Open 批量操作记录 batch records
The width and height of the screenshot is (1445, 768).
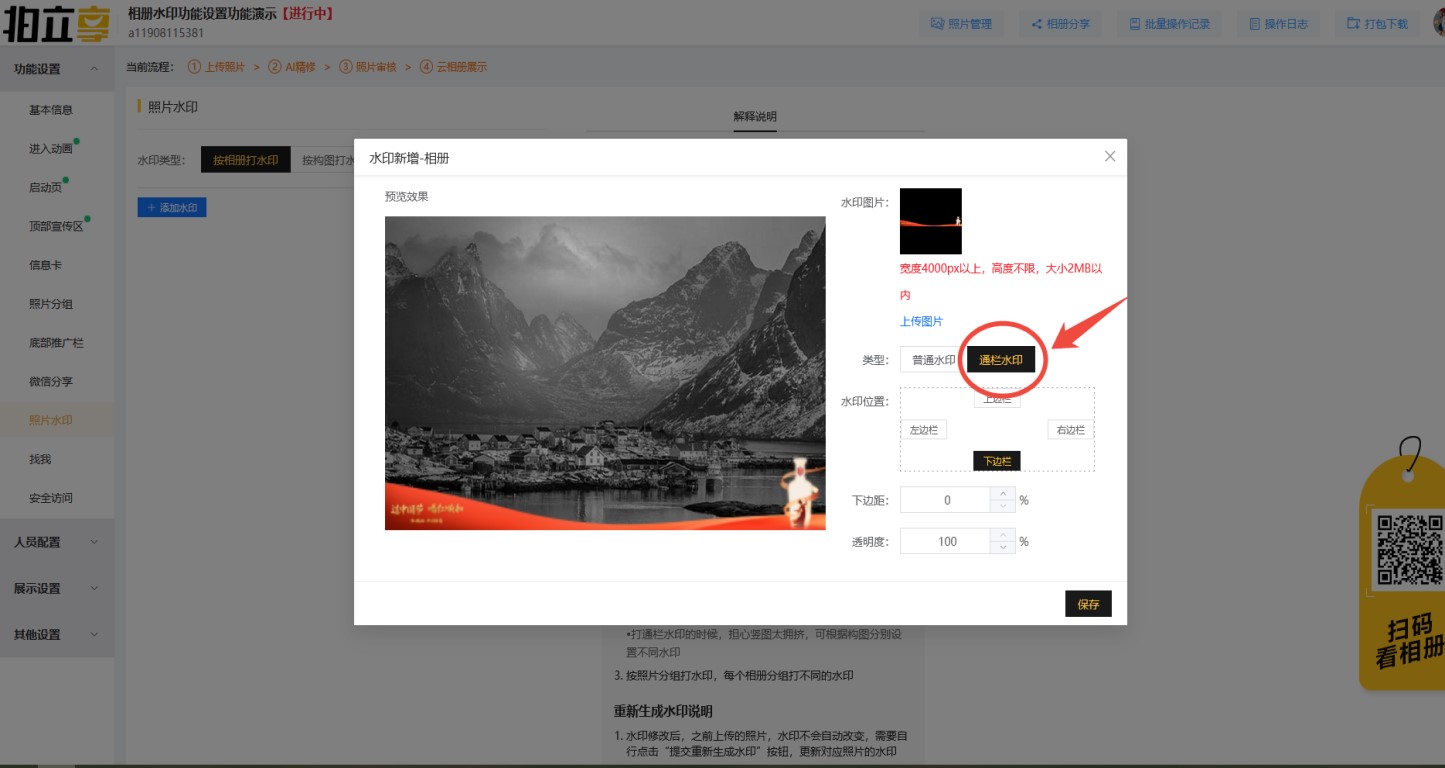tap(1169, 24)
